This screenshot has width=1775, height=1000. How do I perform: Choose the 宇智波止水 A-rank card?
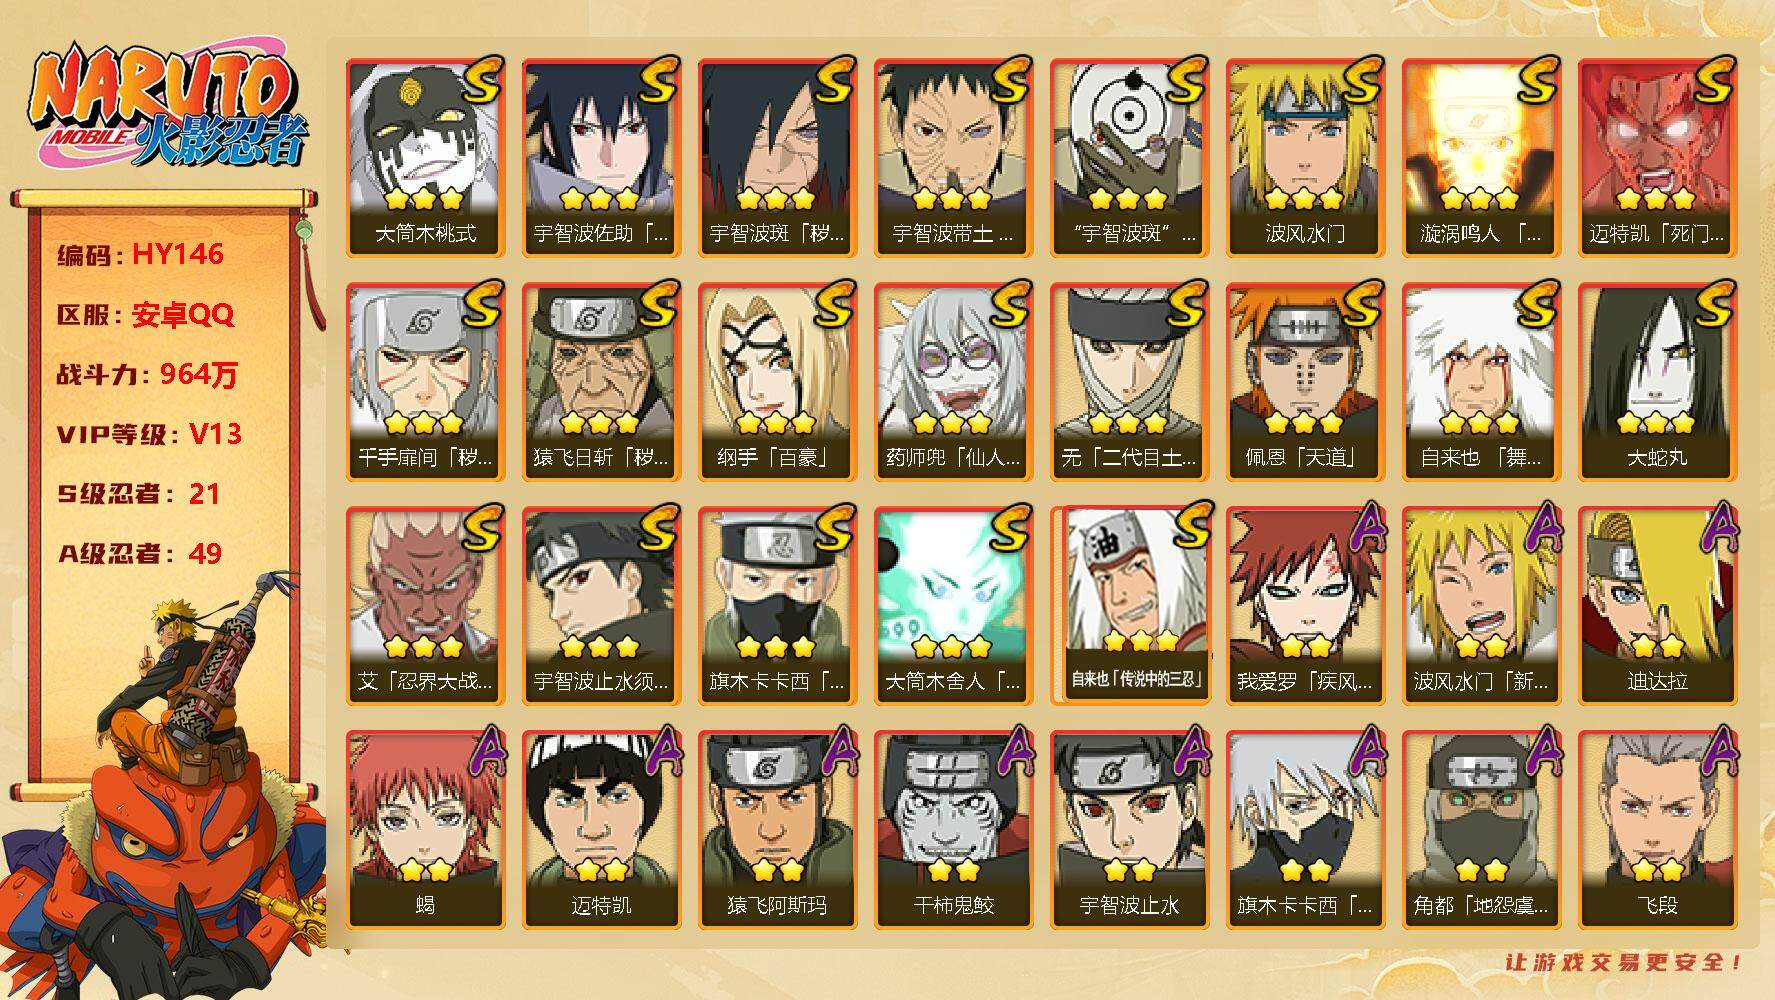(x=1129, y=830)
